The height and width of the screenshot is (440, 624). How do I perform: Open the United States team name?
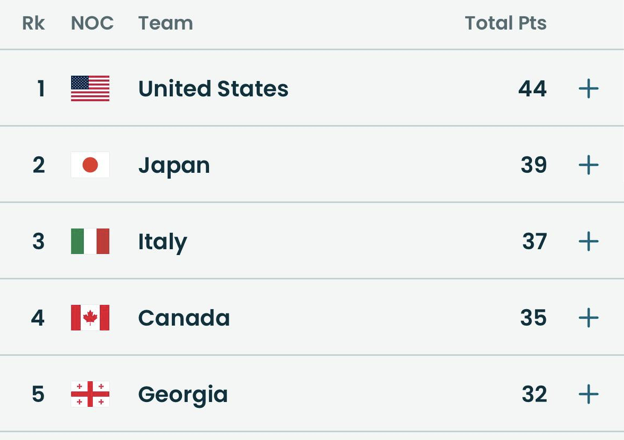[213, 88]
